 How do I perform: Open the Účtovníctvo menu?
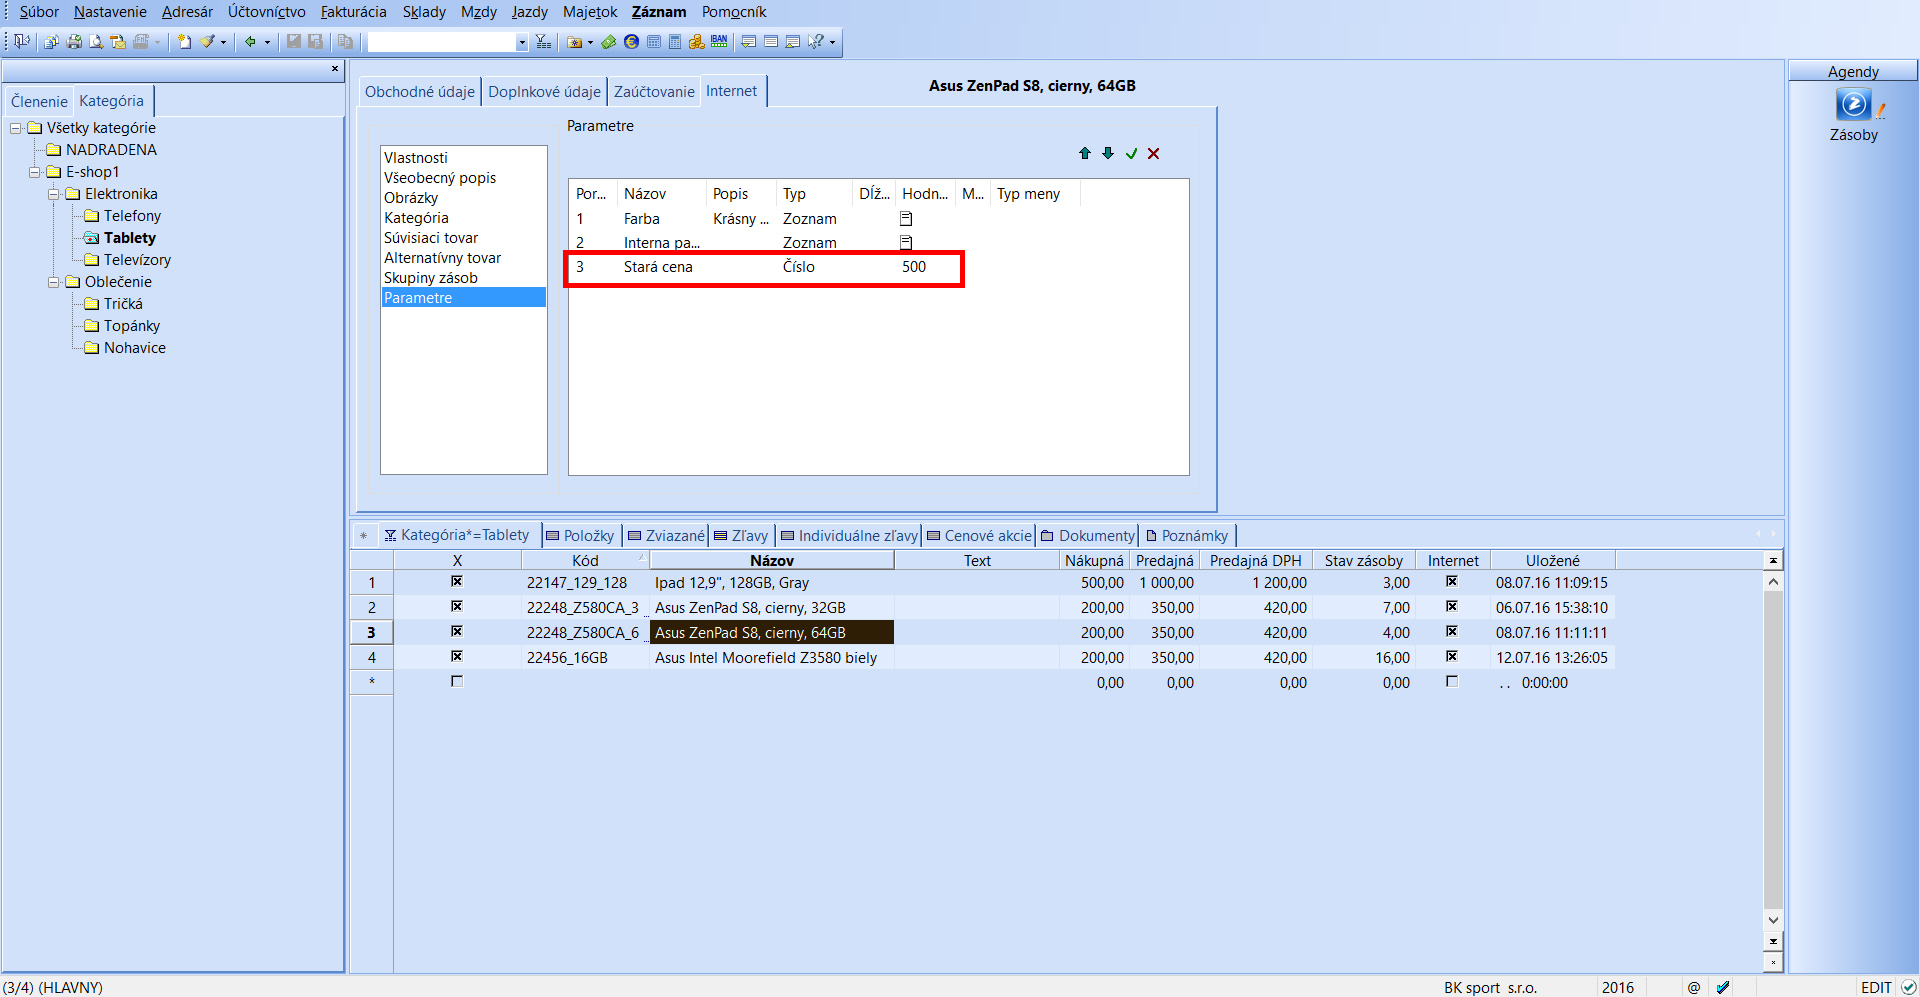(267, 12)
